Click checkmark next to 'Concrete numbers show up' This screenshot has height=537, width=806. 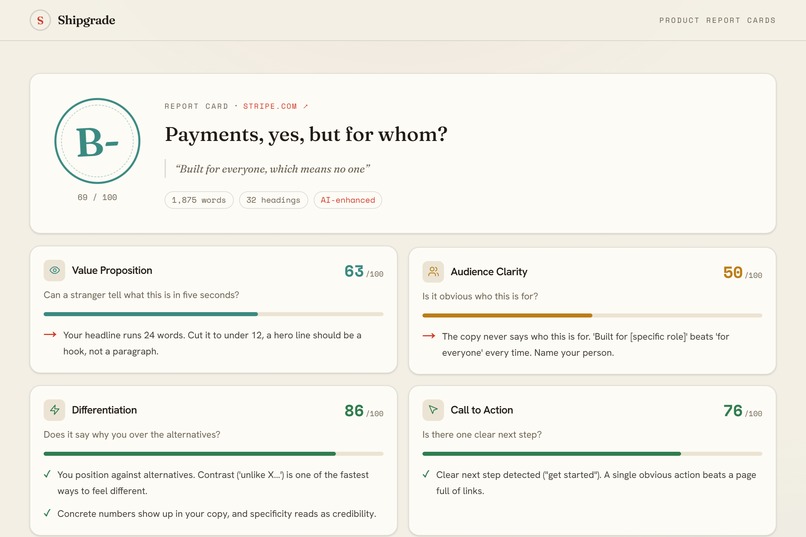[x=47, y=513]
